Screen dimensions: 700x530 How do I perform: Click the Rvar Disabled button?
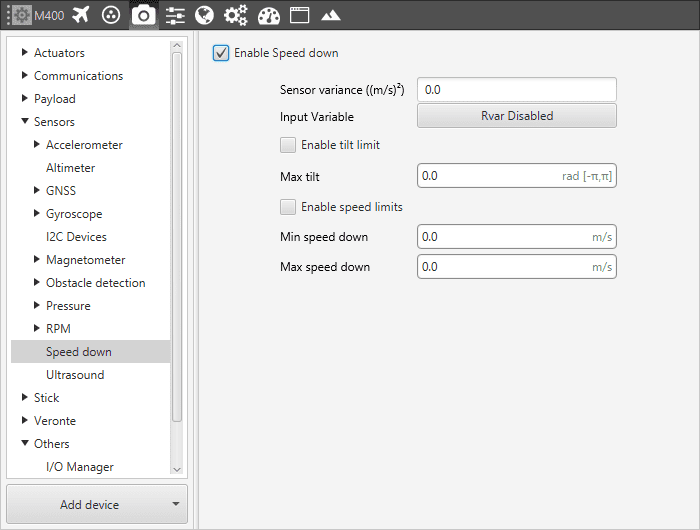click(x=517, y=116)
